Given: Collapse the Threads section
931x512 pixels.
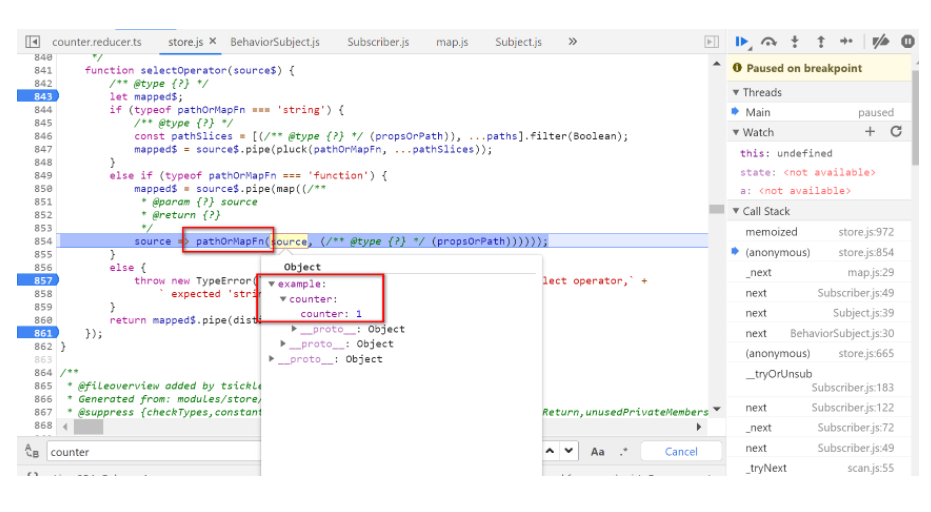Looking at the screenshot, I should [x=737, y=92].
